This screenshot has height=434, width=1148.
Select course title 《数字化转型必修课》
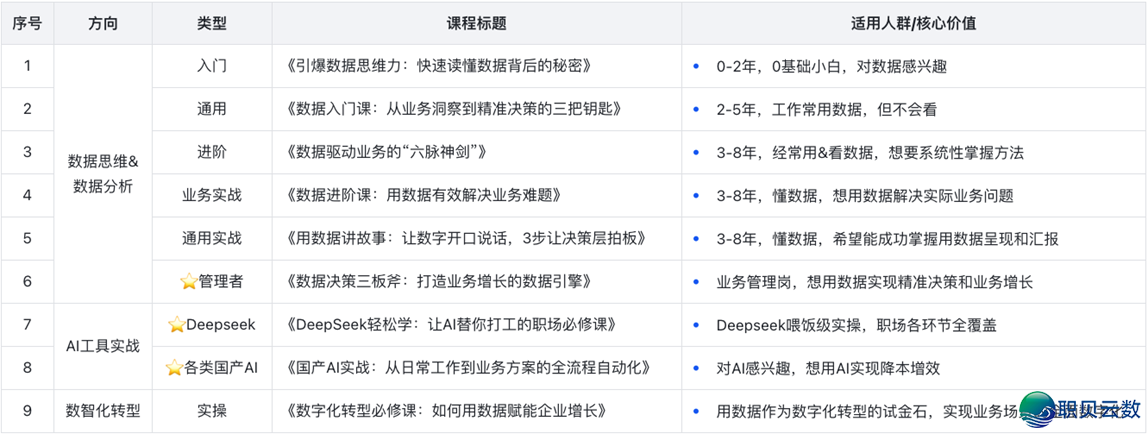(x=446, y=411)
